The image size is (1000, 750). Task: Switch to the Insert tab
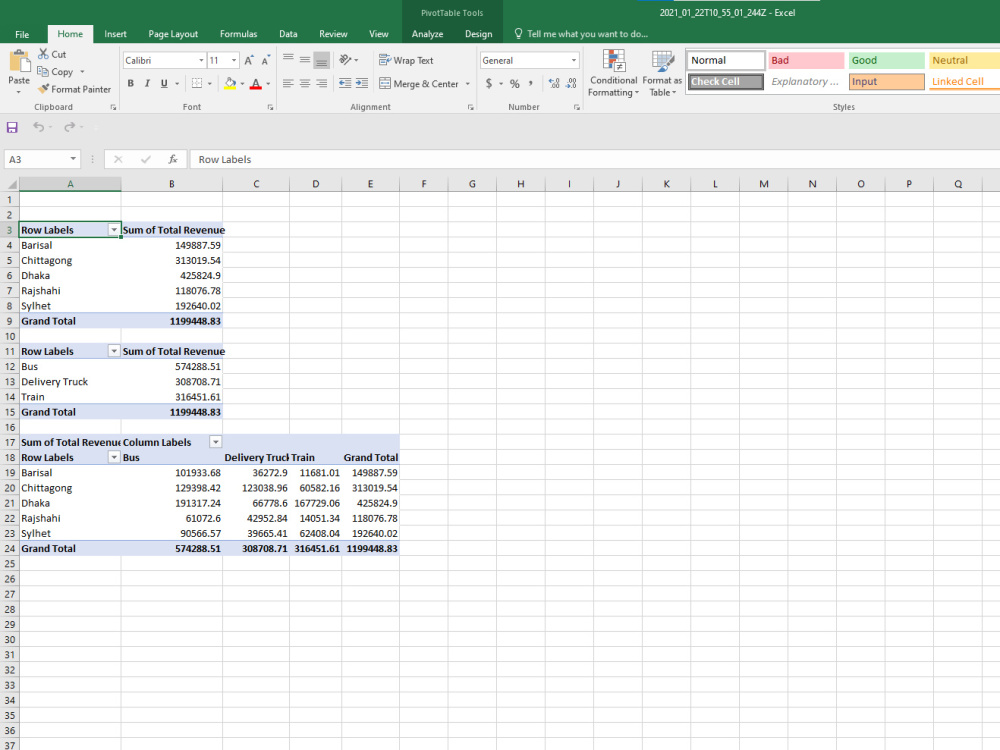(115, 34)
